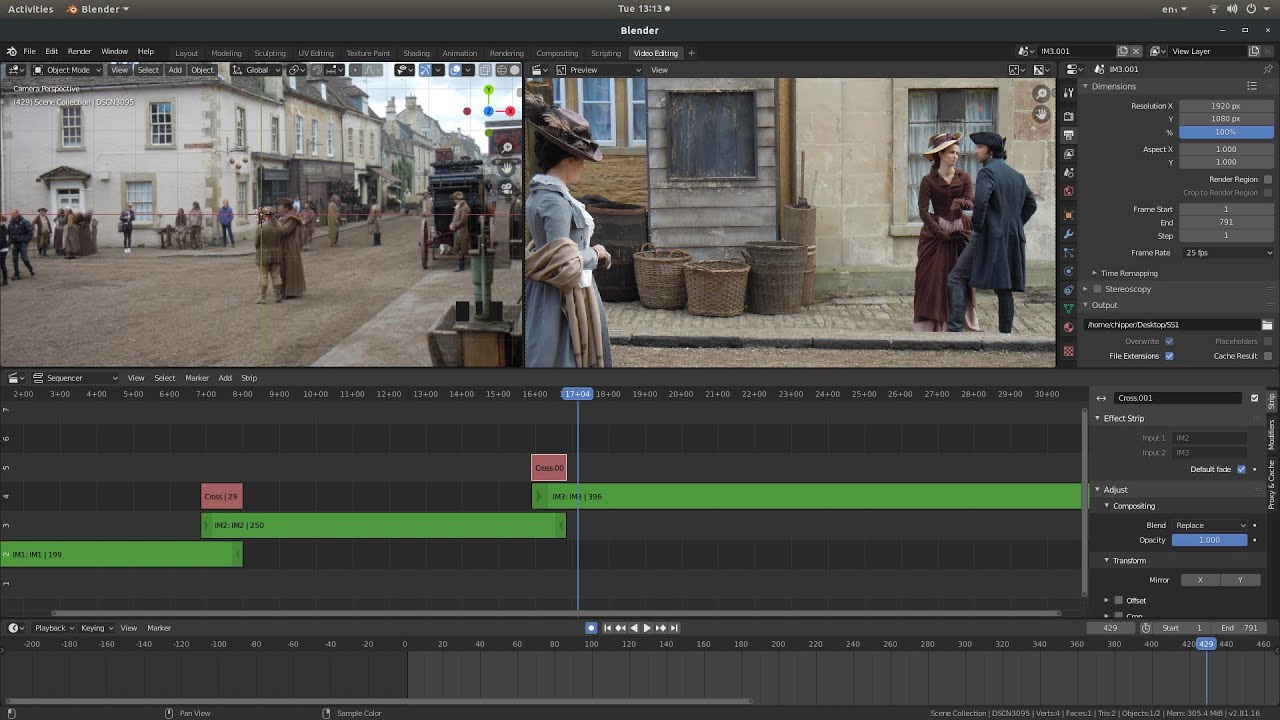Toggle Render Region checkbox

[1269, 180]
